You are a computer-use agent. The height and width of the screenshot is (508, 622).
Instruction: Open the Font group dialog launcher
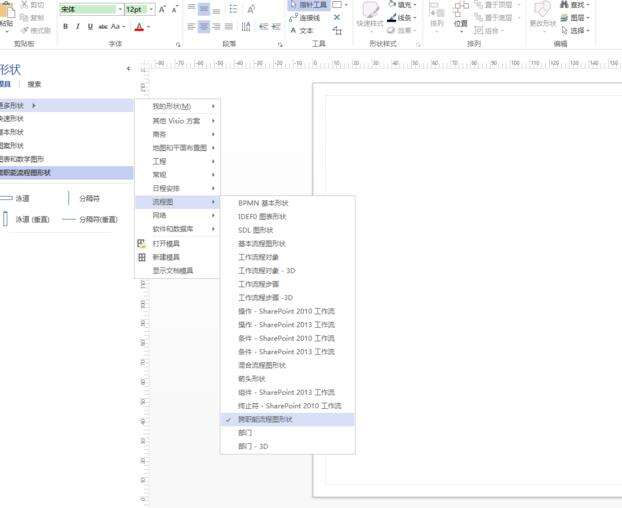(x=178, y=45)
